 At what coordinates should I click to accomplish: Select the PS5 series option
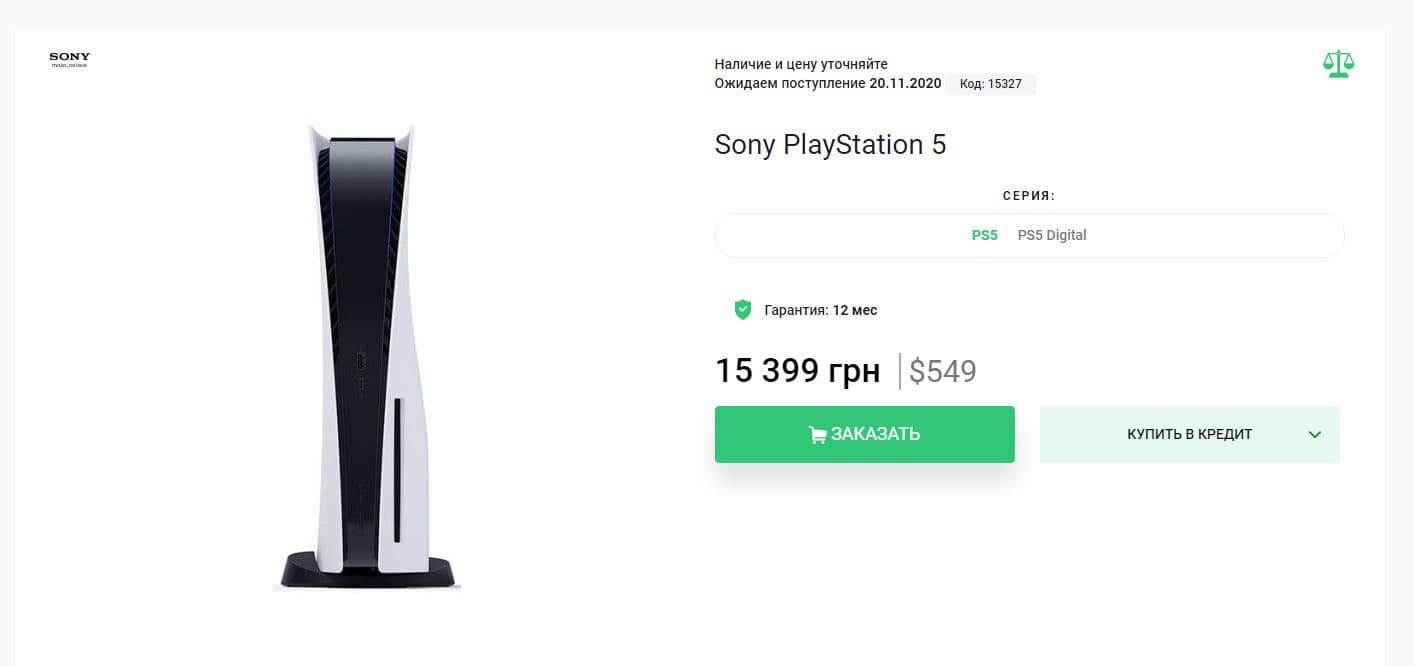click(x=984, y=236)
